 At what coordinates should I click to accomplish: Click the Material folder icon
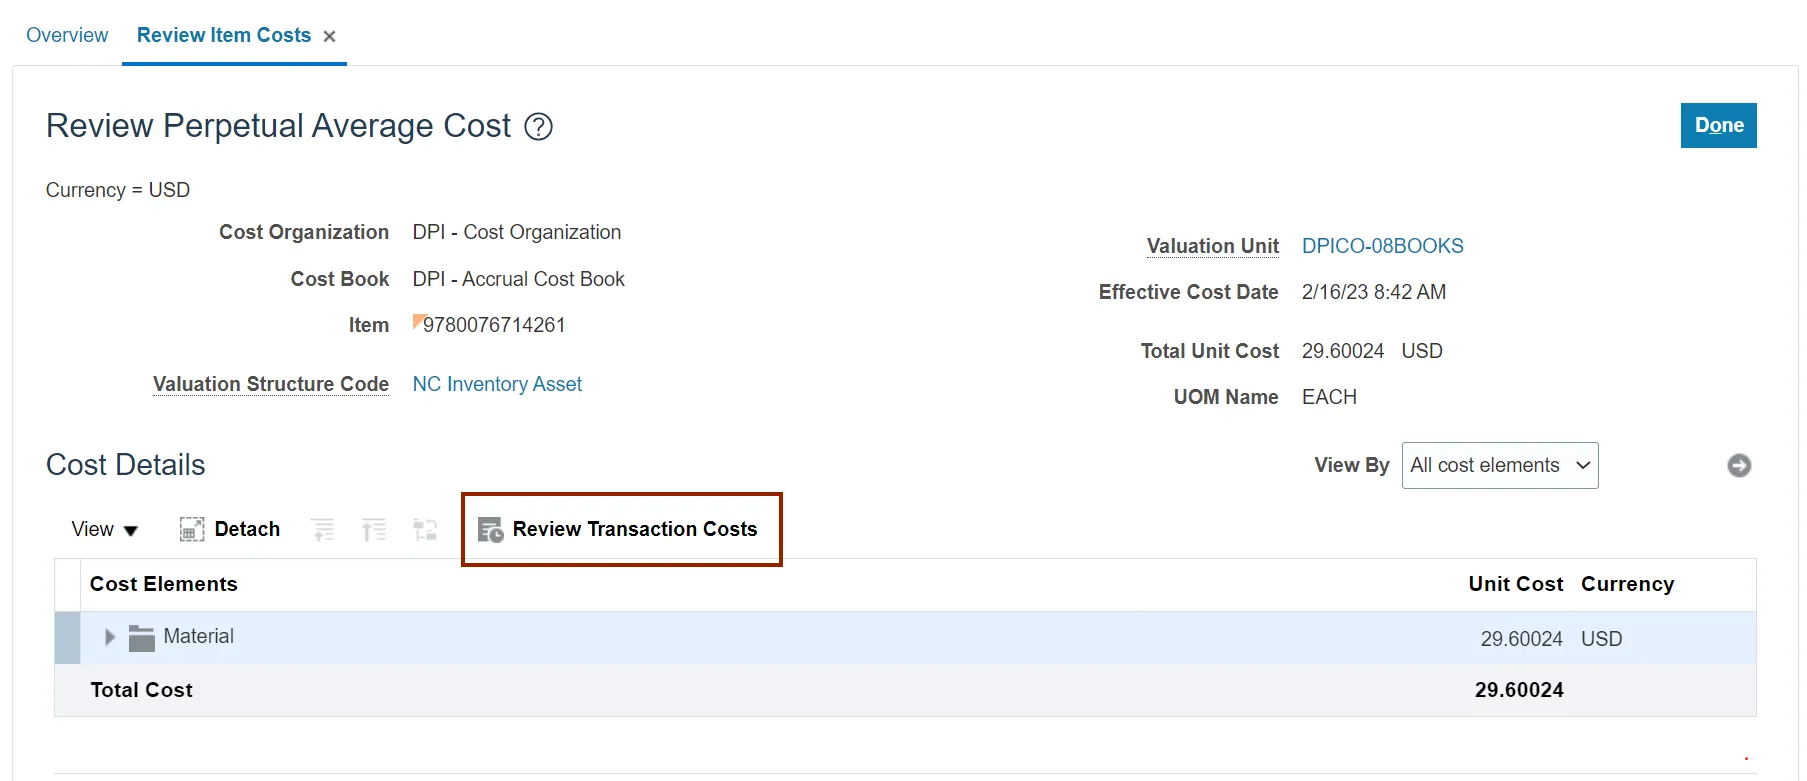click(142, 638)
